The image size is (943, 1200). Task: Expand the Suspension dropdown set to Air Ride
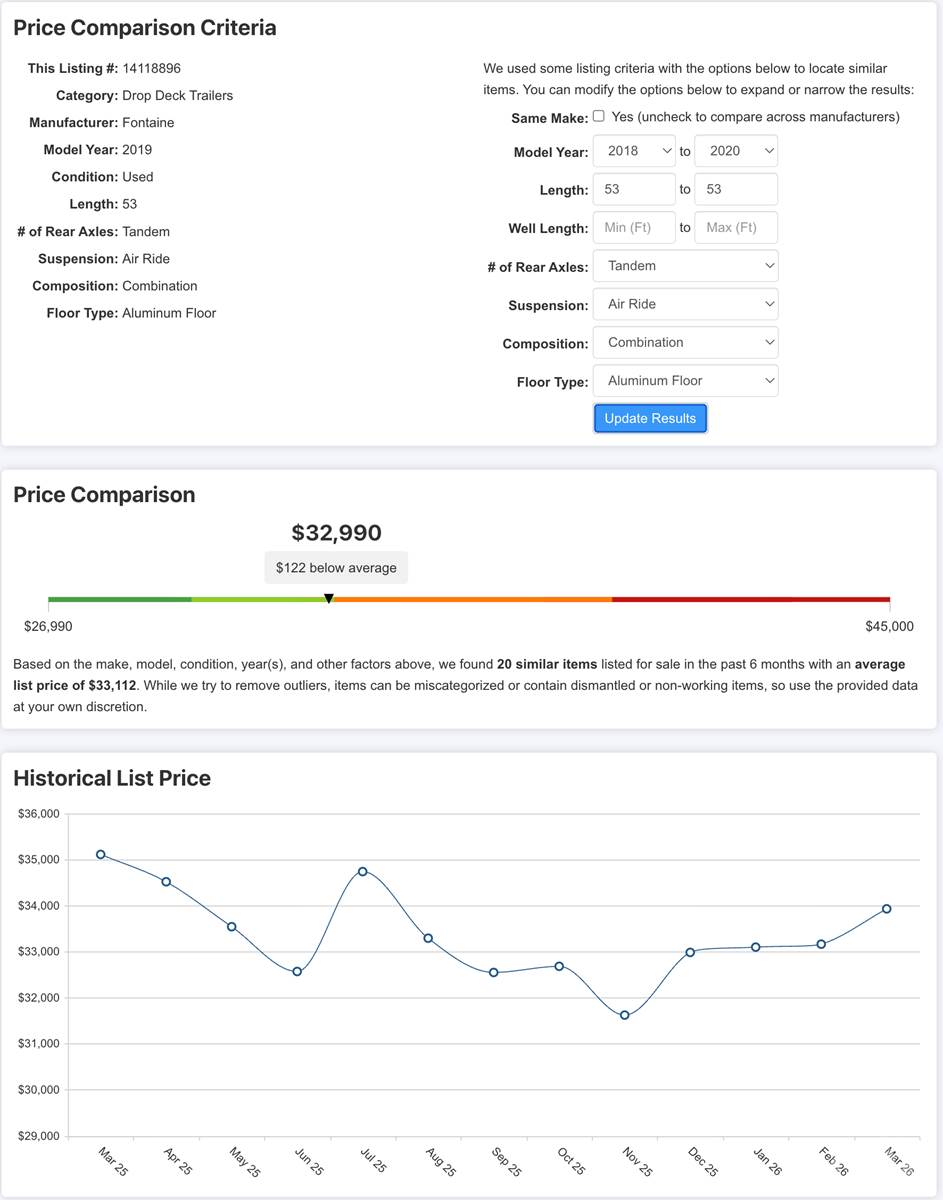pyautogui.click(x=685, y=304)
